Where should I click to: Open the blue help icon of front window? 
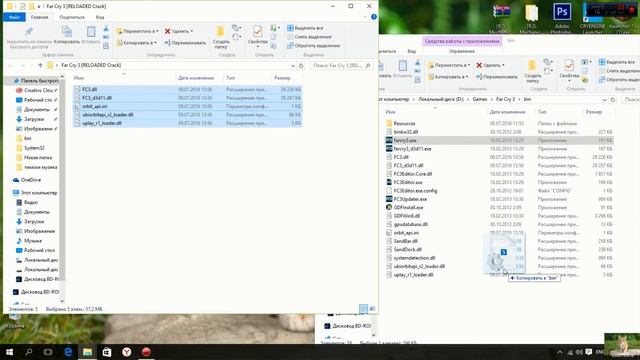(x=373, y=17)
